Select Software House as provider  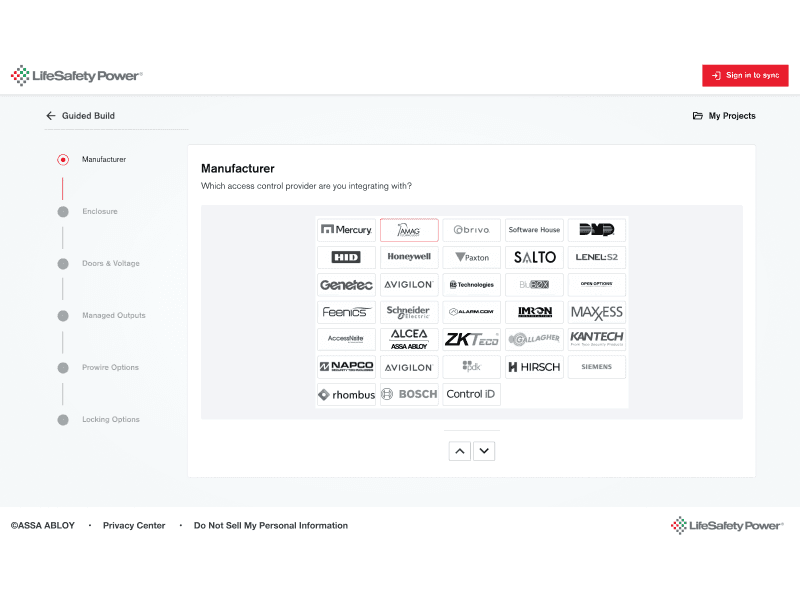pyautogui.click(x=534, y=230)
